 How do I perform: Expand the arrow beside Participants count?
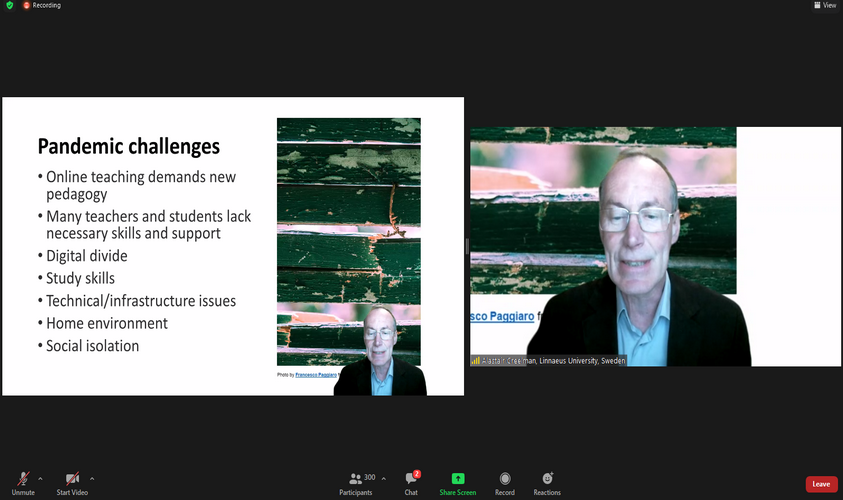click(x=383, y=478)
